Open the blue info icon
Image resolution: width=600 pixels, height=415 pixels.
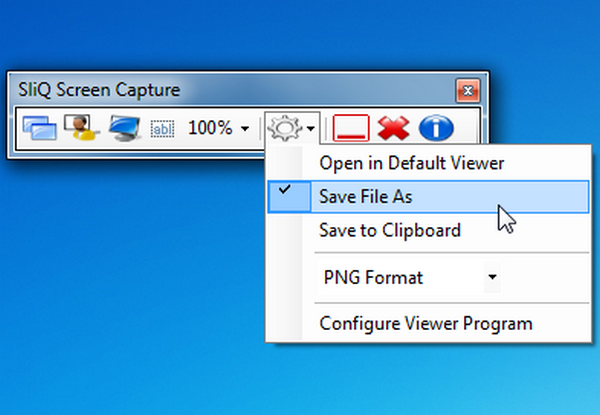pos(436,128)
